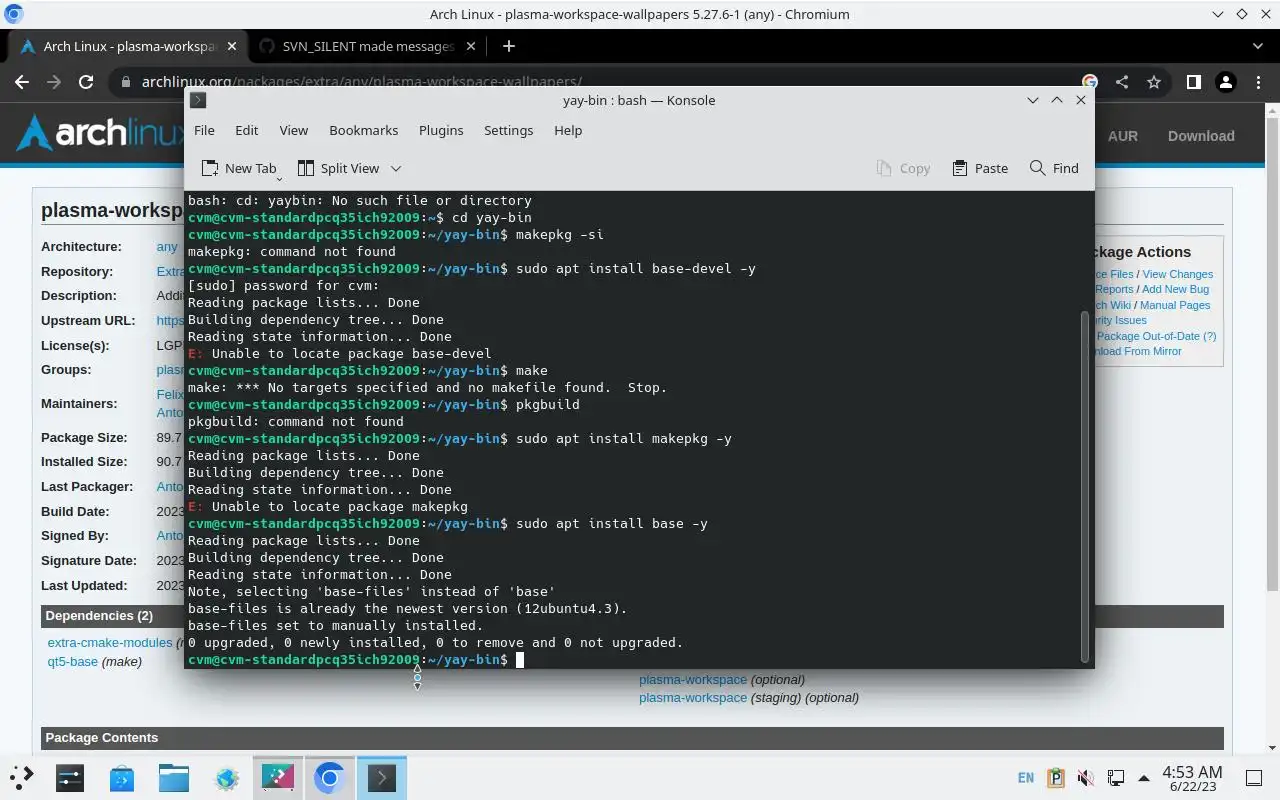This screenshot has height=800, width=1280.
Task: Go back in Chromium
Action: click(22, 82)
